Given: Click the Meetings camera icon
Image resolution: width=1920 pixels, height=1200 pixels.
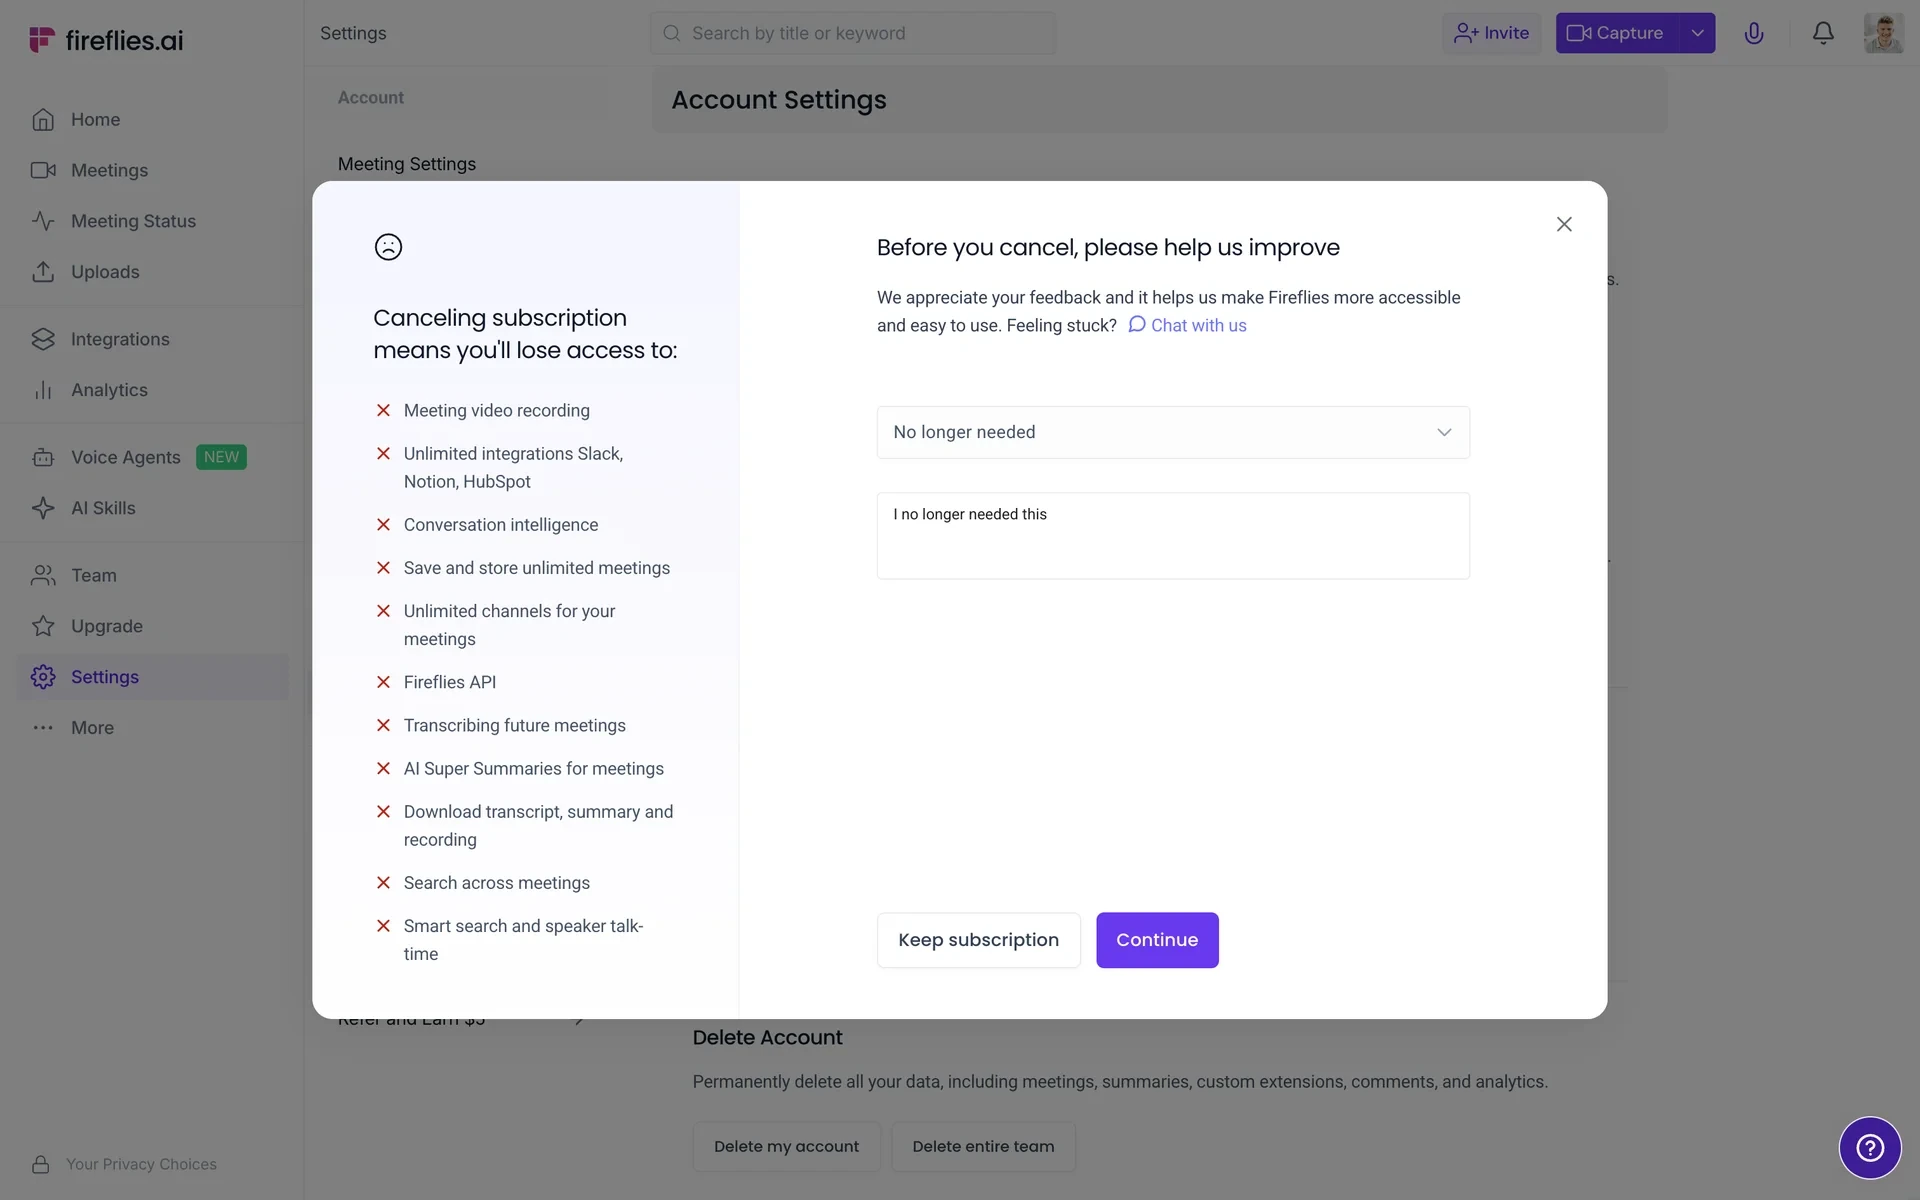Looking at the screenshot, I should click(43, 170).
